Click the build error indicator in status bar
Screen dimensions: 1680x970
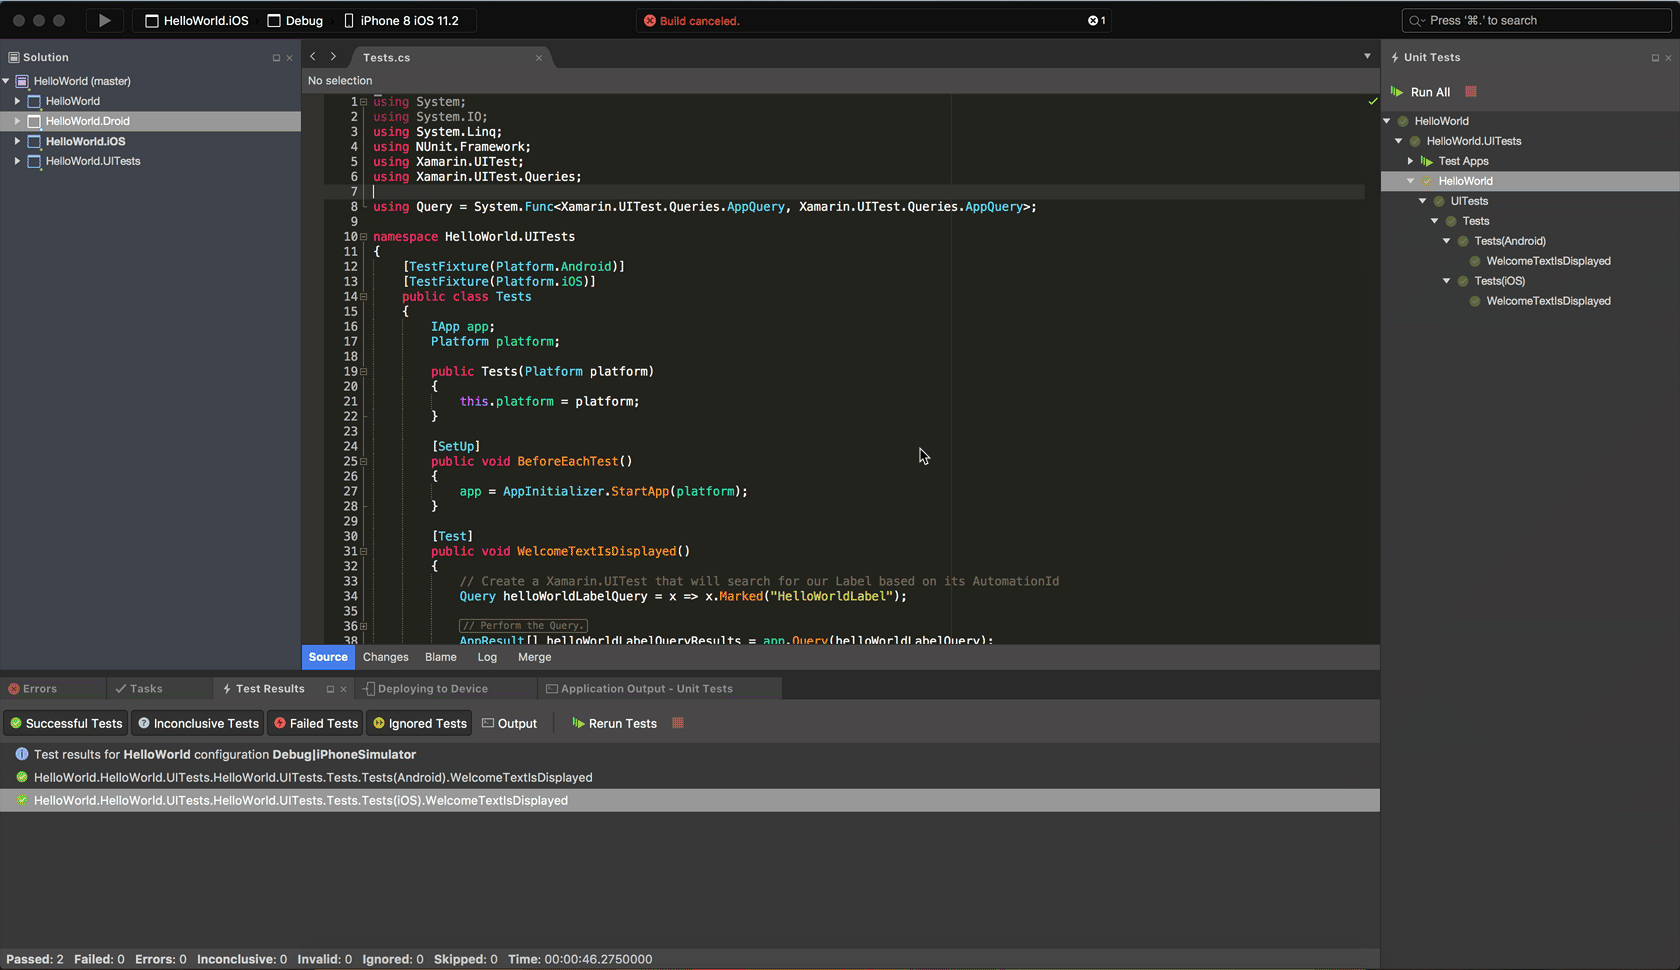tap(1097, 21)
